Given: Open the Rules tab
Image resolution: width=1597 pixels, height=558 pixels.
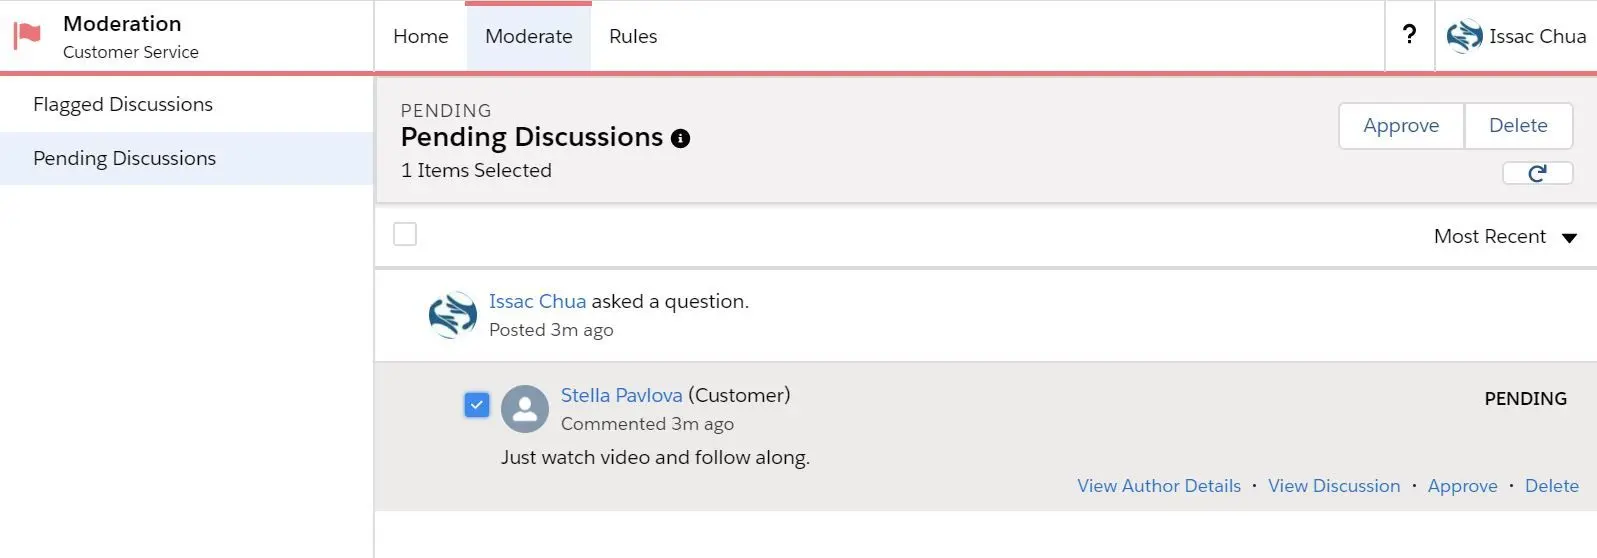Looking at the screenshot, I should [633, 36].
